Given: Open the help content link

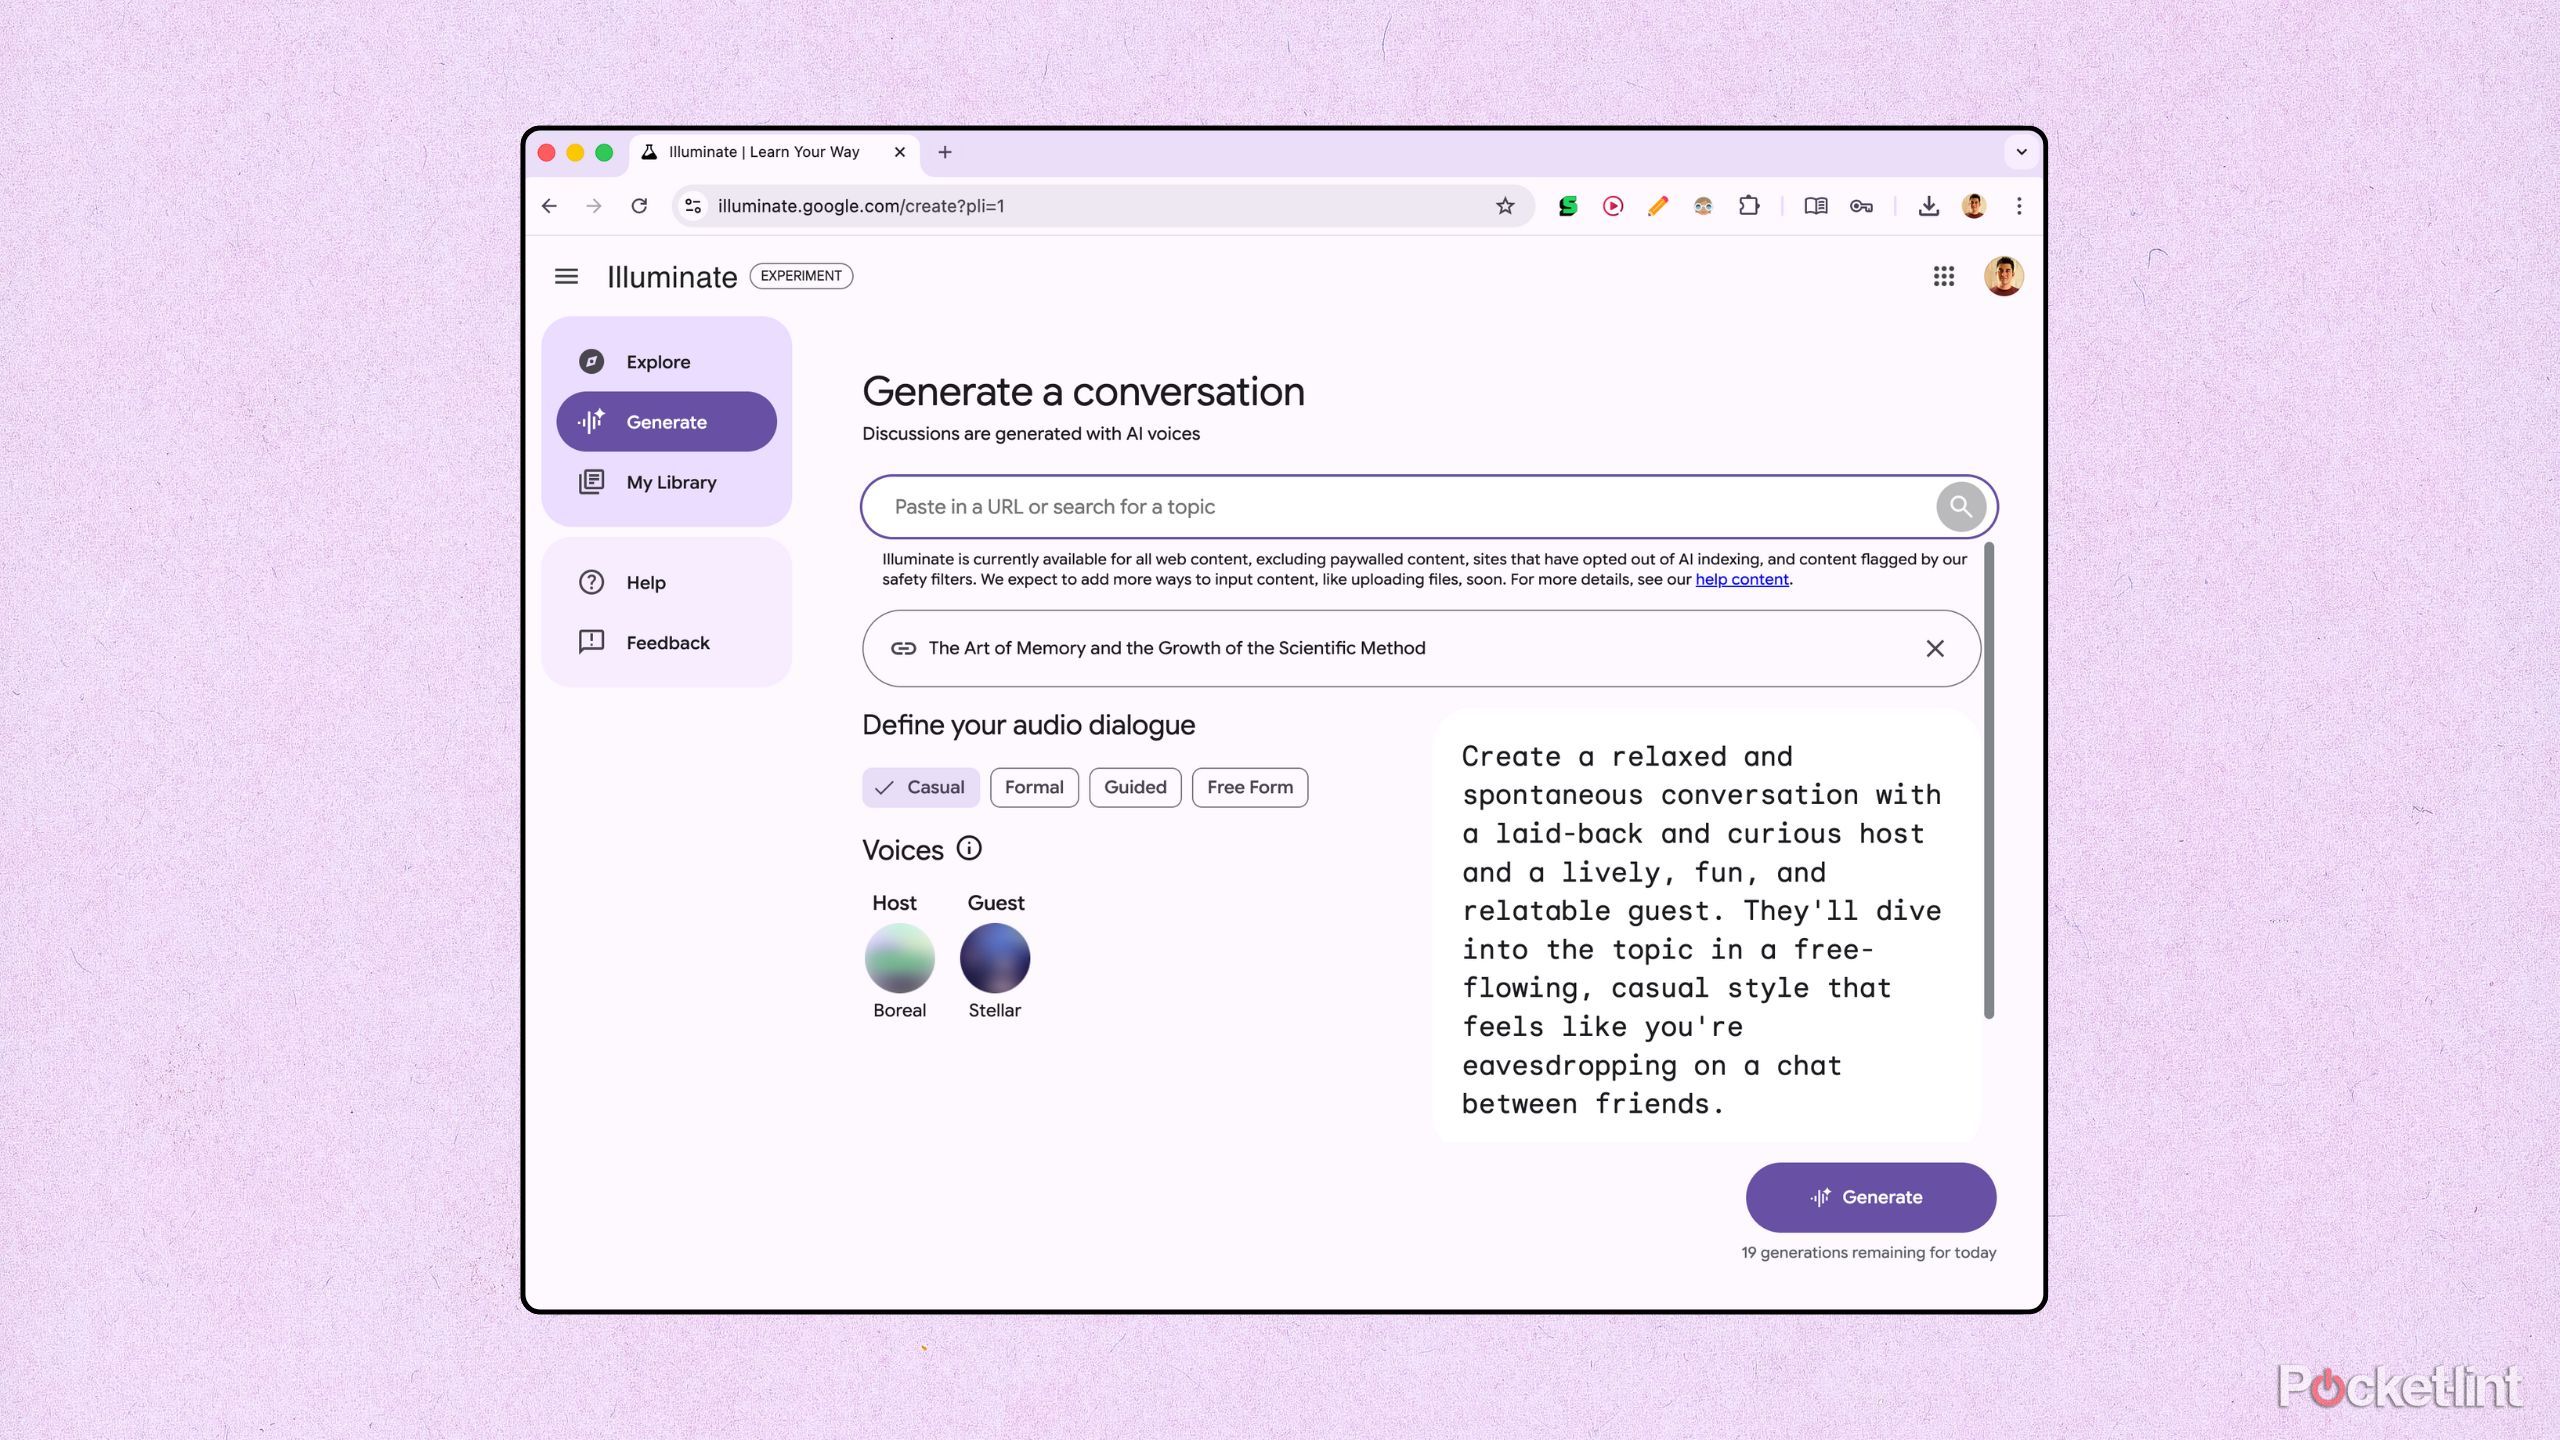Looking at the screenshot, I should 1741,580.
